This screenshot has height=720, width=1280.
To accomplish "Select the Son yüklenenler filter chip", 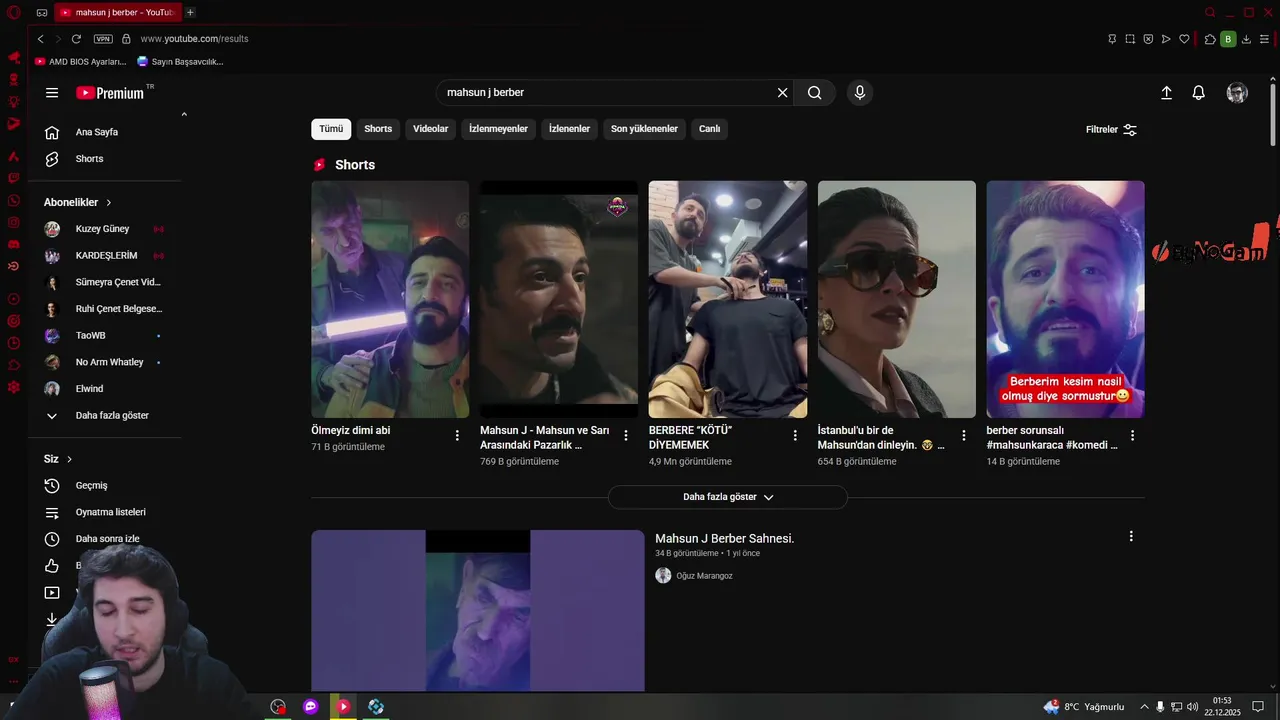I will pyautogui.click(x=644, y=129).
